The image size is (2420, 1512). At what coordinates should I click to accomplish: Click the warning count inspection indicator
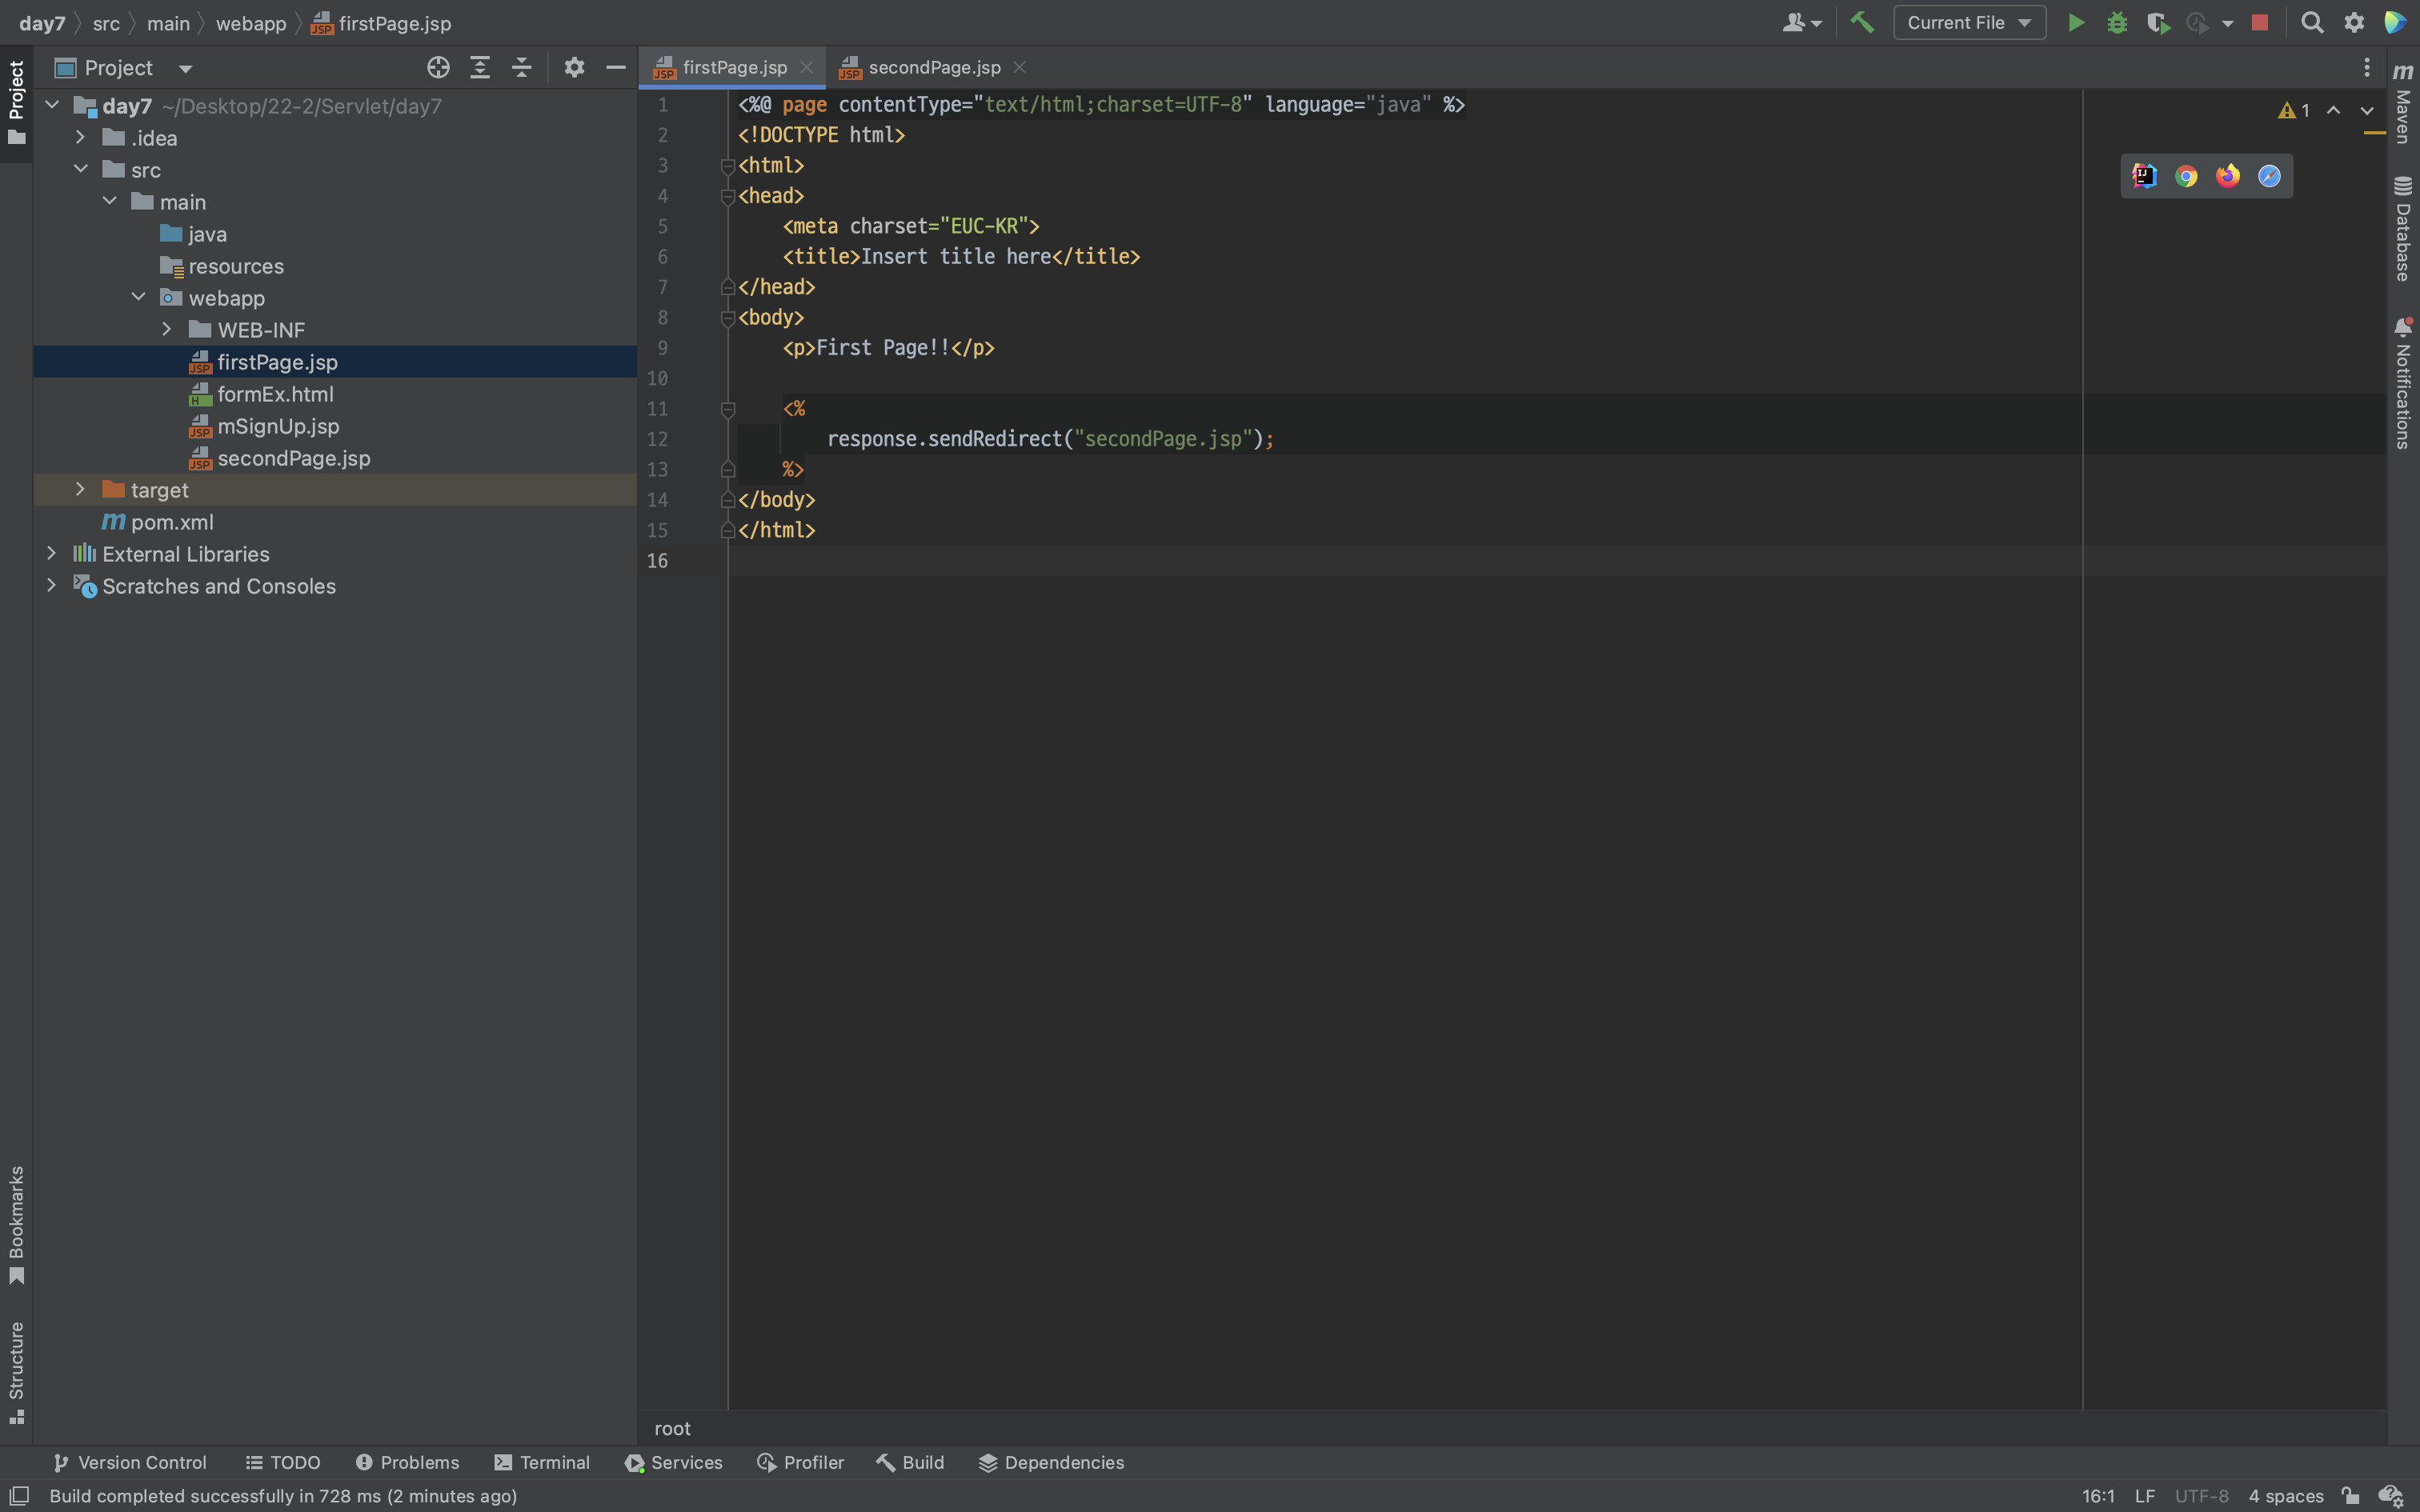[x=2294, y=111]
